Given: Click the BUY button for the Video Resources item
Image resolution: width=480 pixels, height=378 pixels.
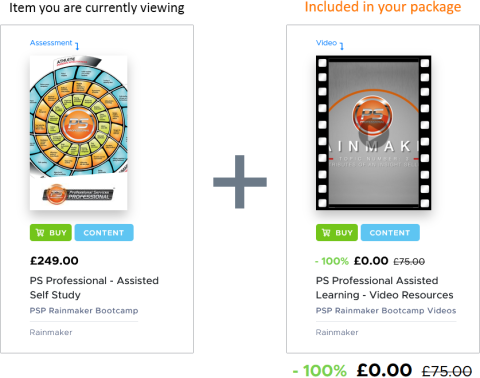Looking at the screenshot, I should point(337,232).
